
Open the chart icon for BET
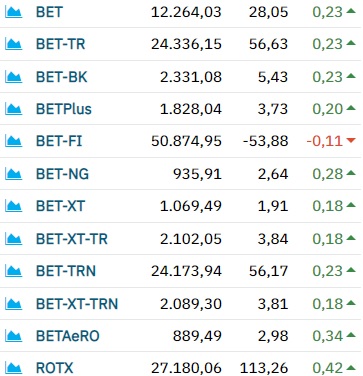[x=14, y=12]
